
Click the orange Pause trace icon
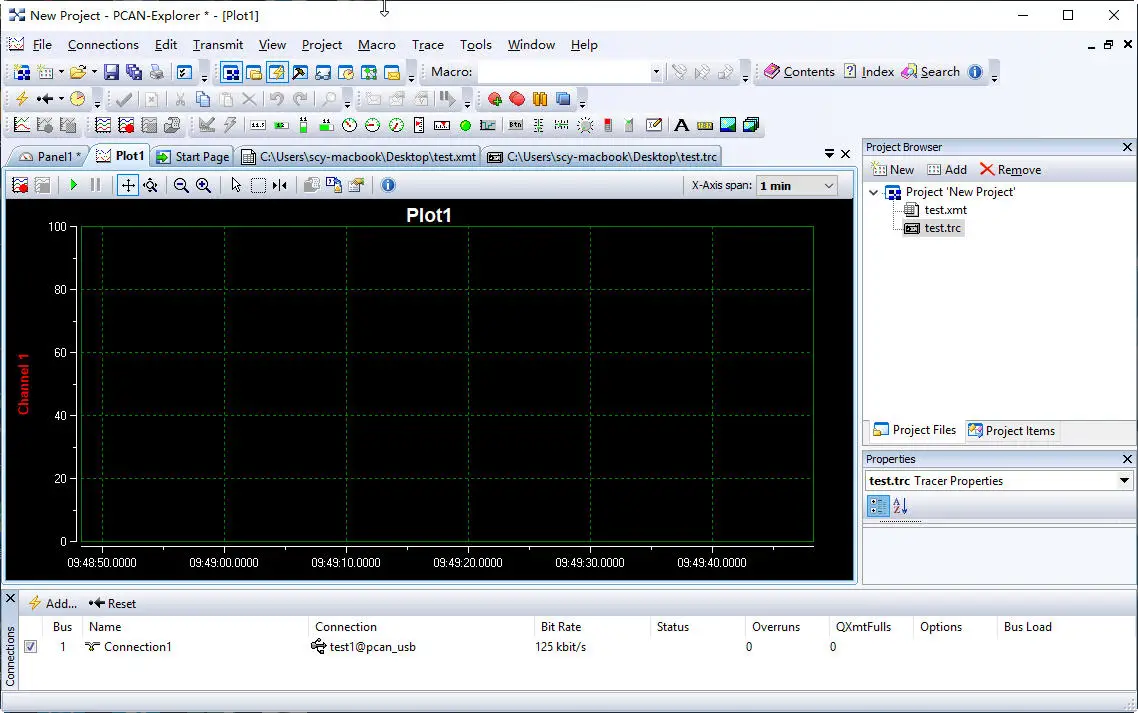pos(539,99)
